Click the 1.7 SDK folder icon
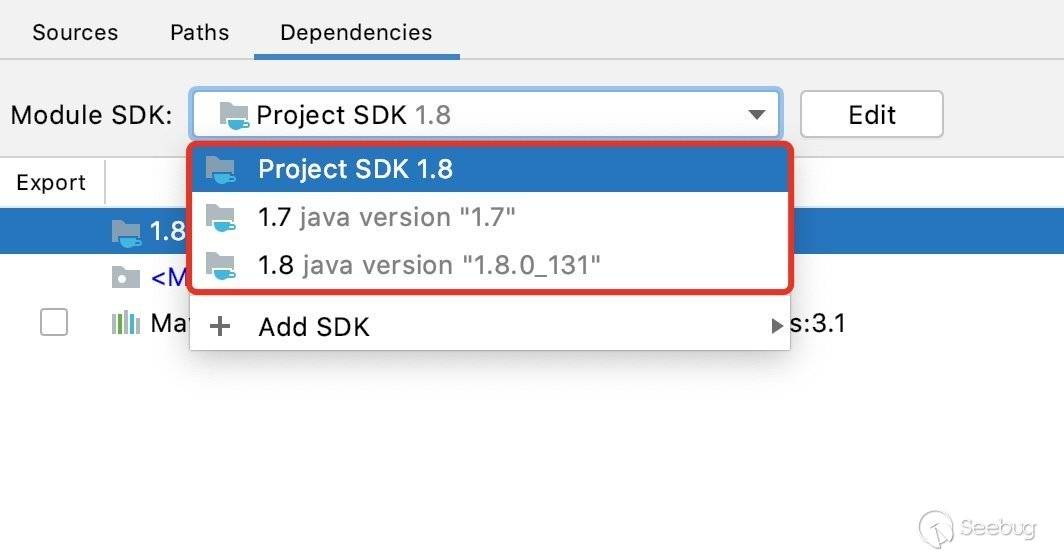The image size is (1064, 556). pyautogui.click(x=221, y=217)
